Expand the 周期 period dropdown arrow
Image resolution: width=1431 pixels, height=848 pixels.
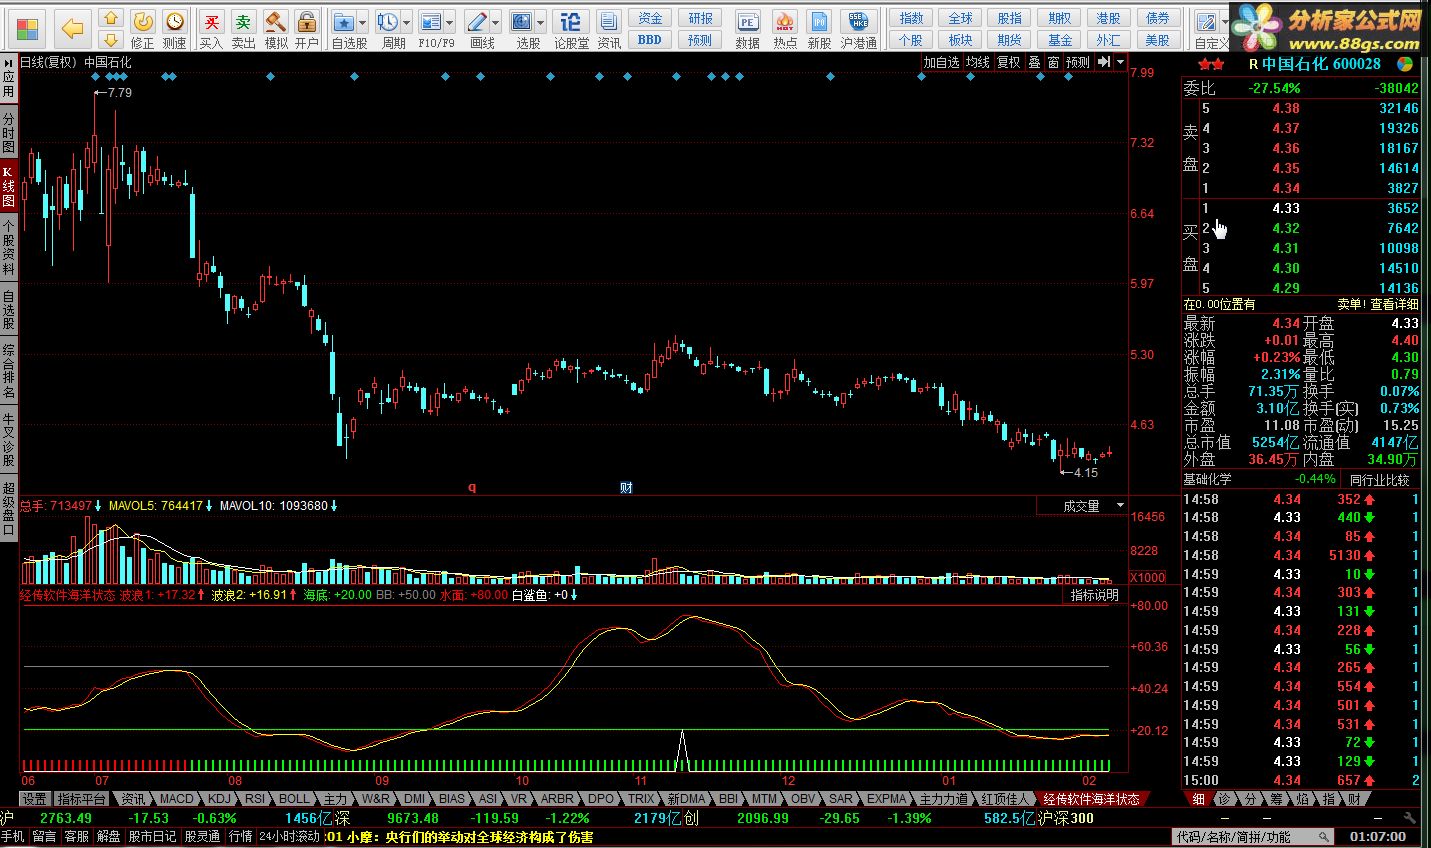click(406, 22)
